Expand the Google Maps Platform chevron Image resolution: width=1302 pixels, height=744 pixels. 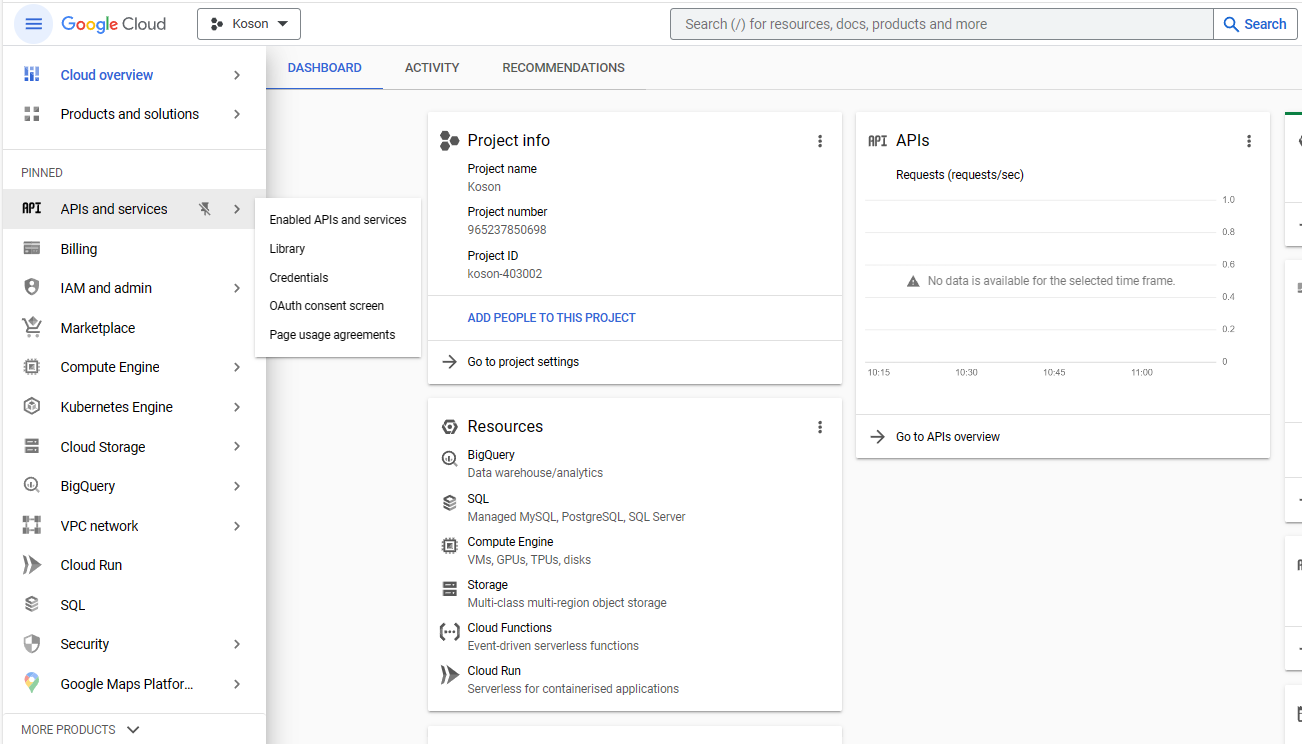click(x=237, y=684)
